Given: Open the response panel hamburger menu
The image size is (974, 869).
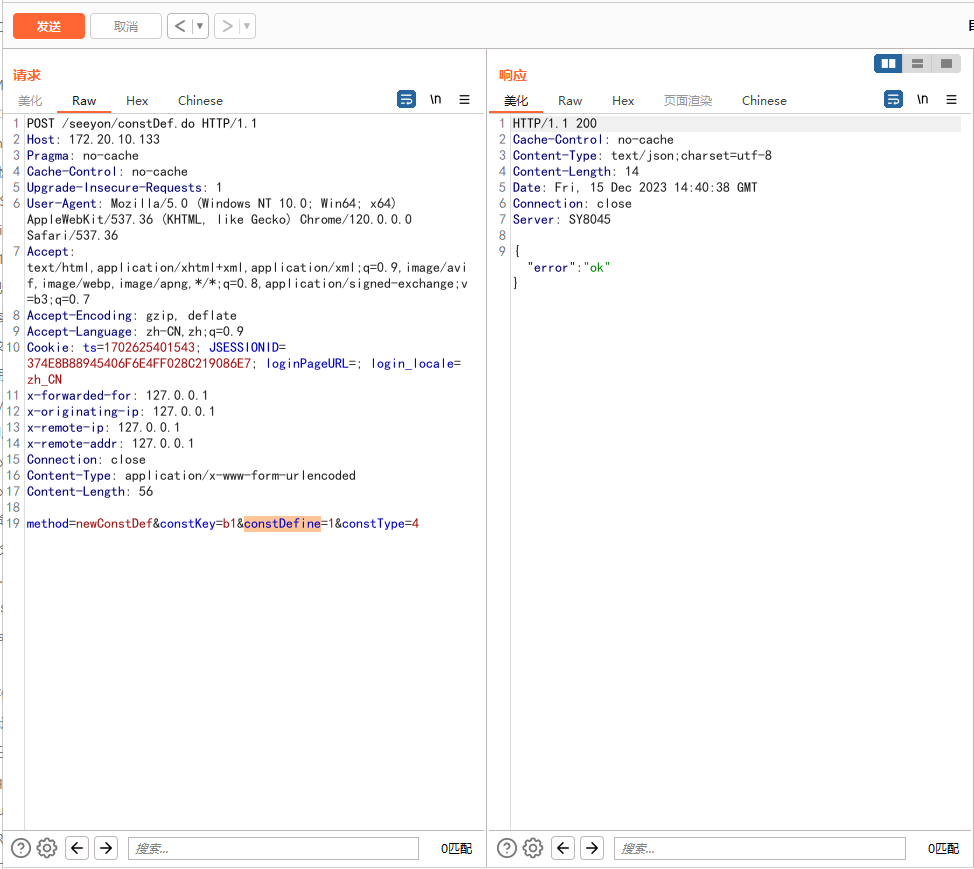Looking at the screenshot, I should tap(951, 99).
